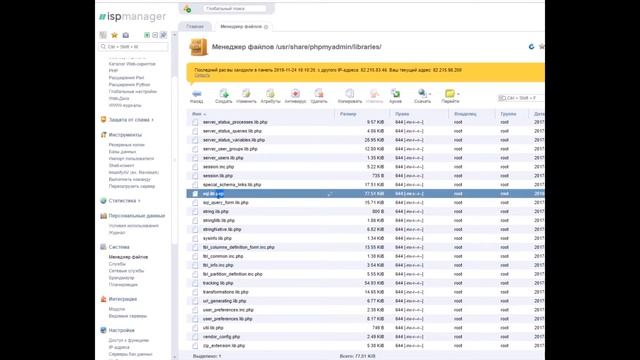Screen dimensions: 640x360
Task: Click the file list filter search field
Action: [x=521, y=98]
